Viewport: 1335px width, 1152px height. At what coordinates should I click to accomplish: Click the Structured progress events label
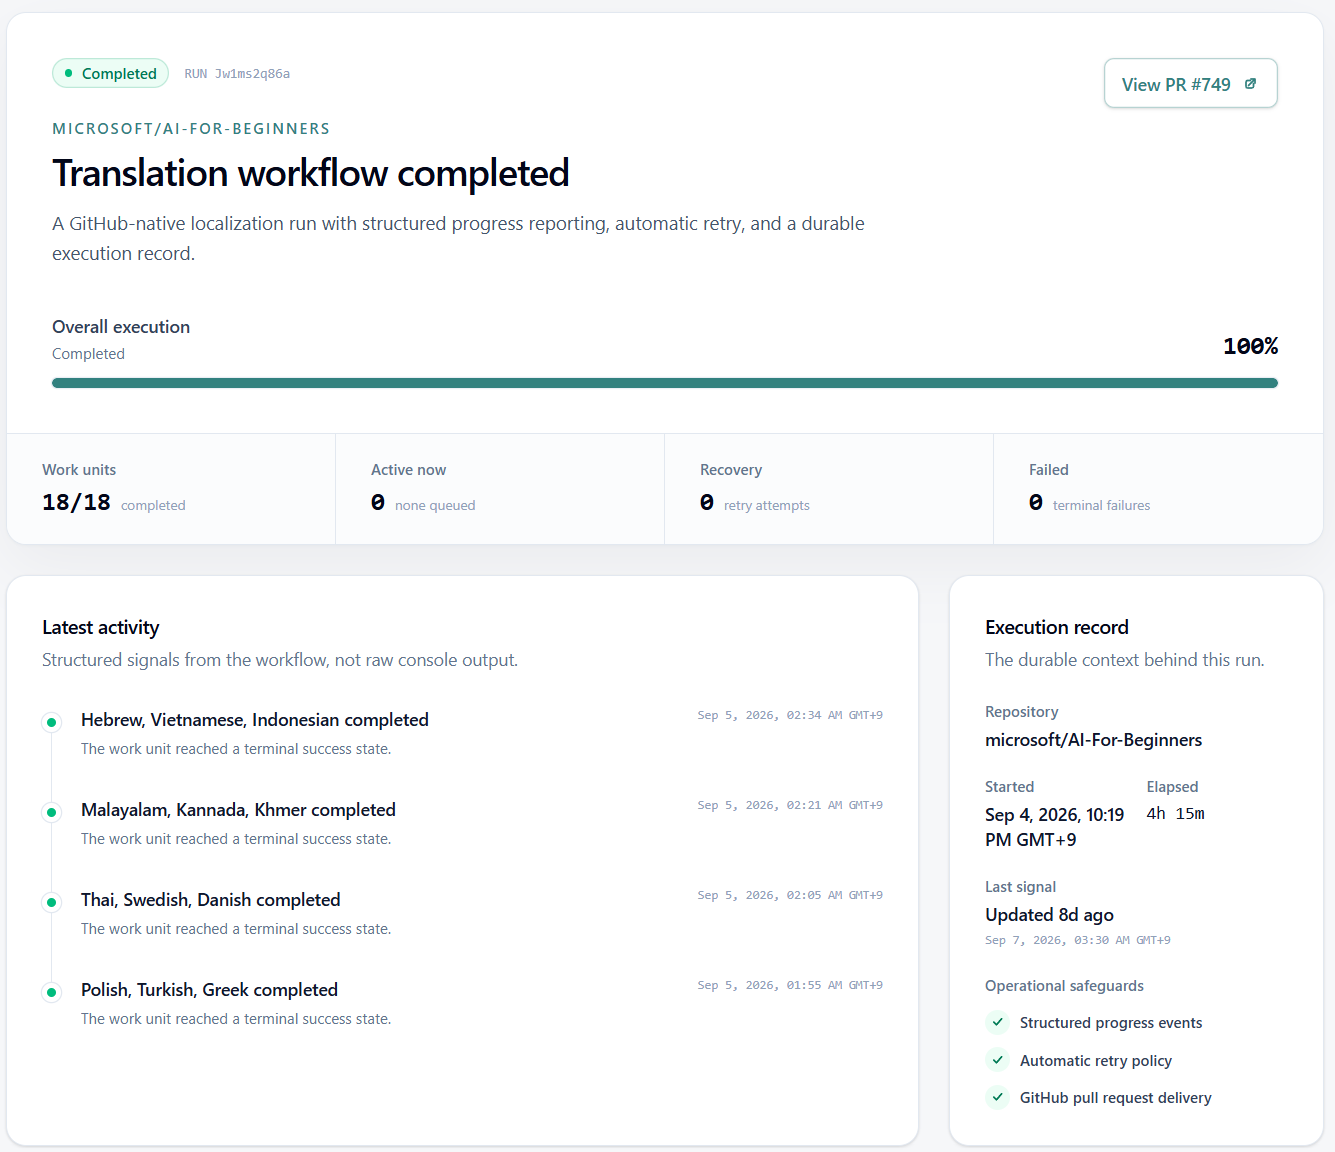click(x=1111, y=1023)
